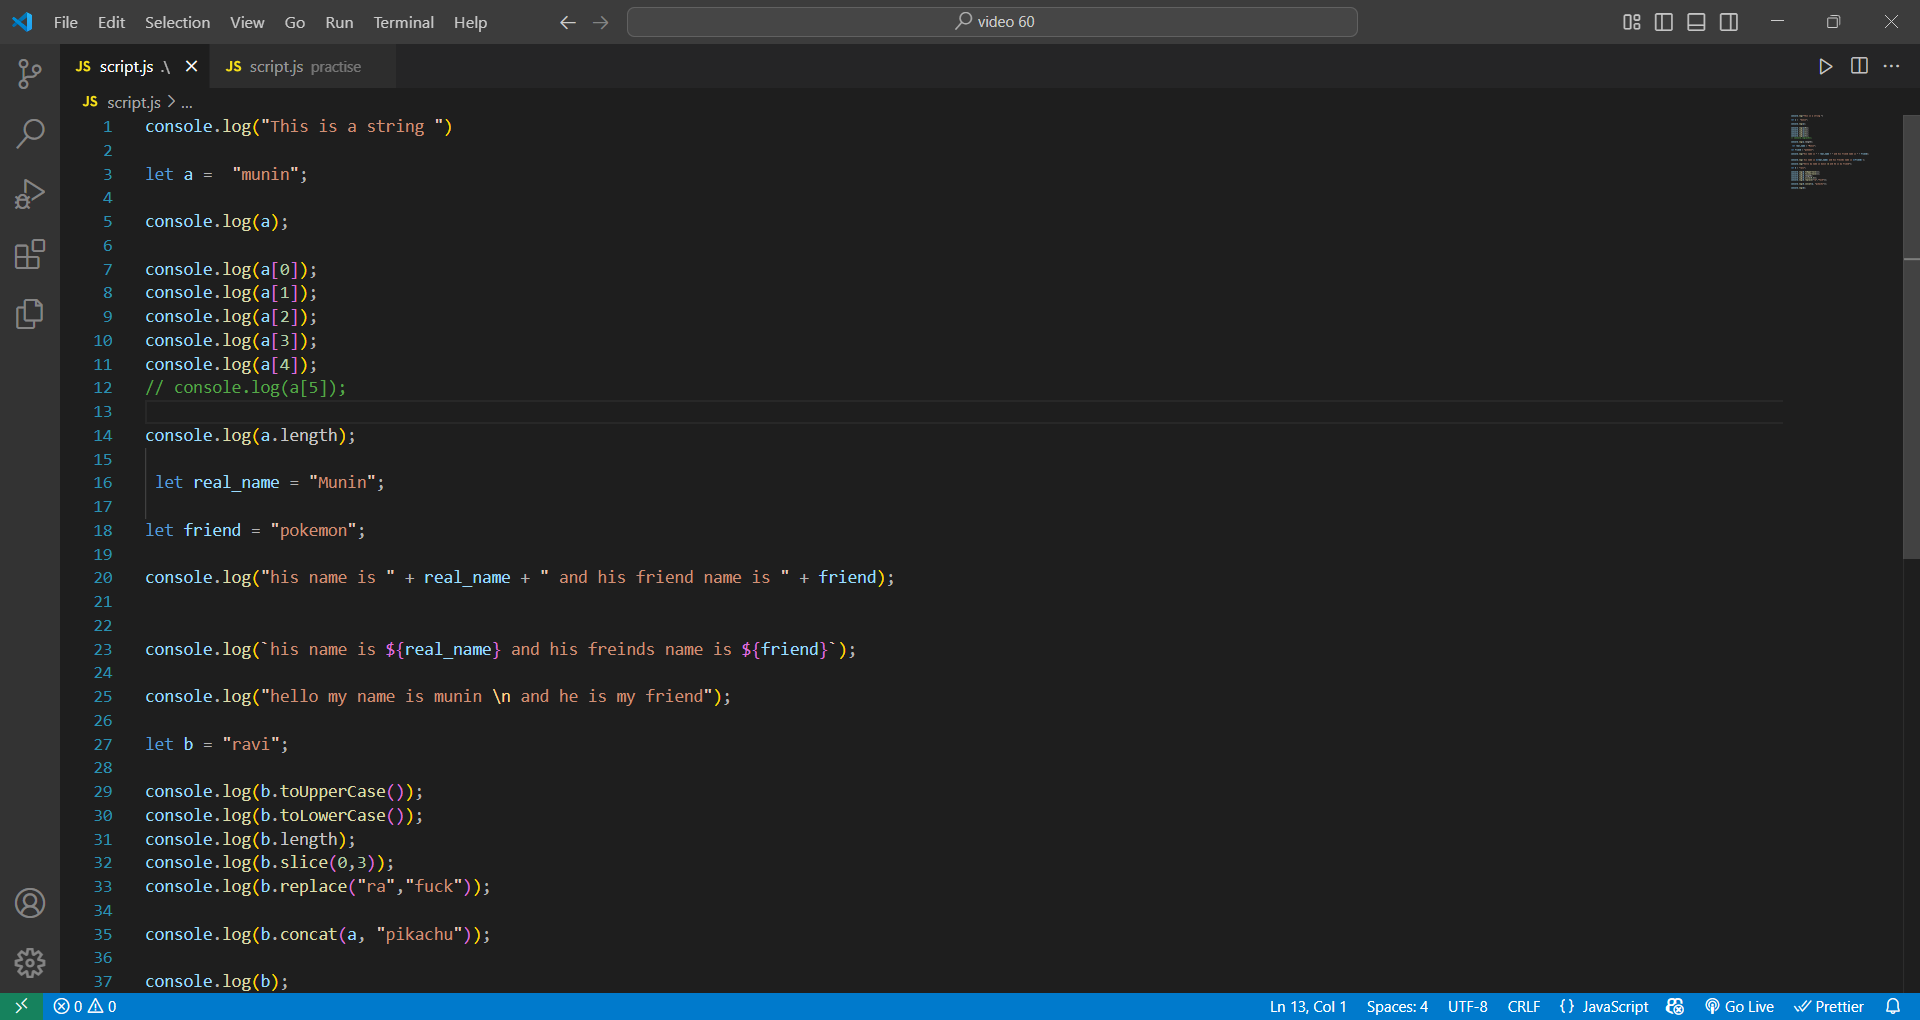1920x1020 pixels.
Task: Open the Source Control view
Action: [30, 72]
